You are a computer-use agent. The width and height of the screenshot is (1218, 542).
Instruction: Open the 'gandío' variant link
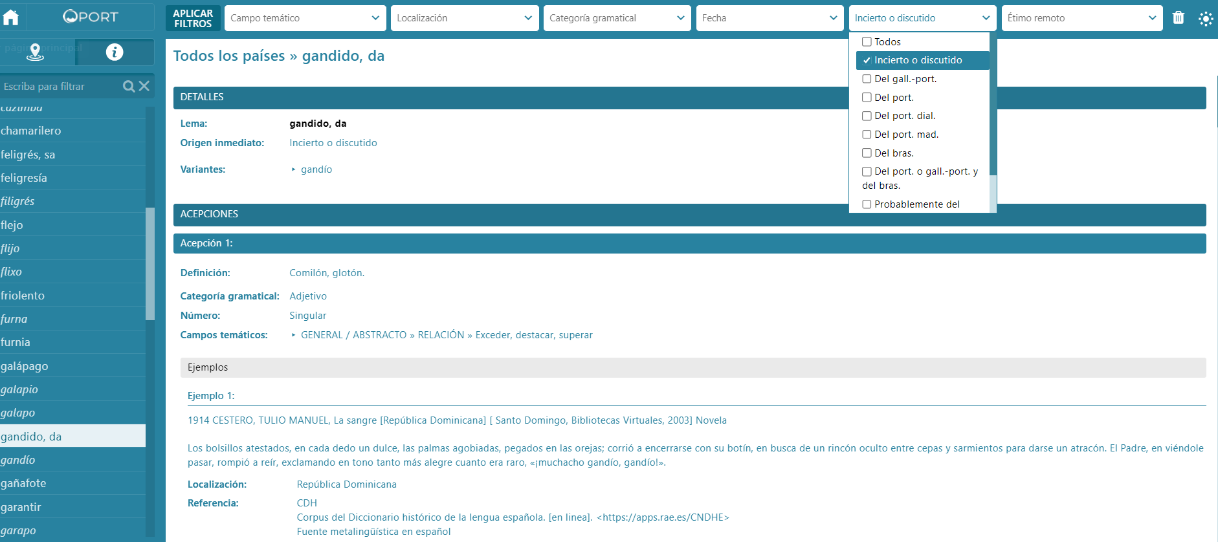[316, 170]
